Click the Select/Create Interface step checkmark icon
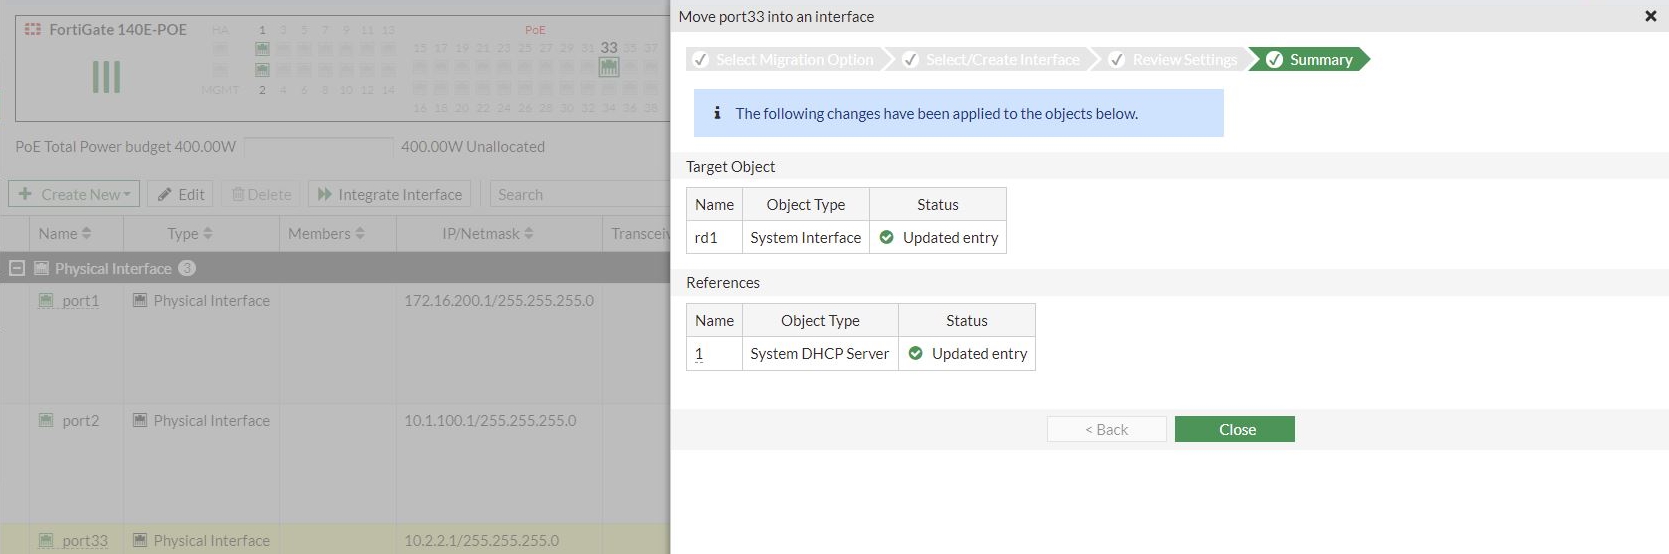 pos(910,60)
